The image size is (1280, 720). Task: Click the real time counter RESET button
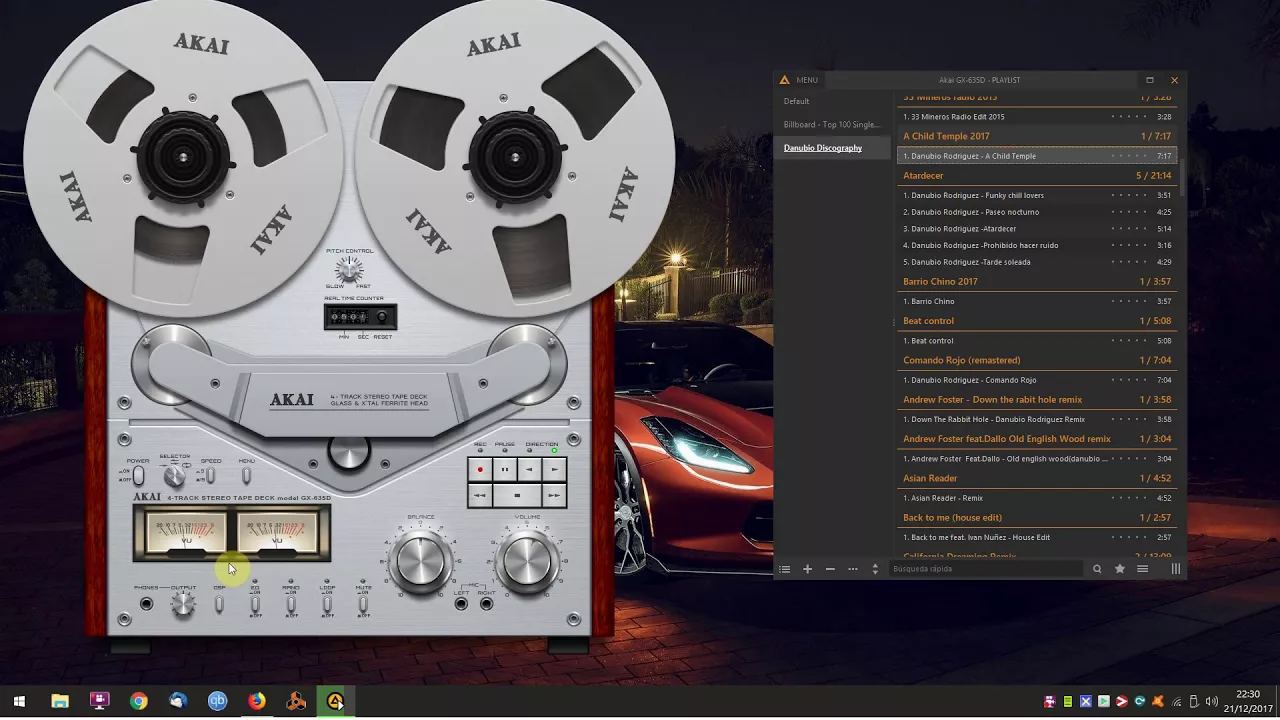(381, 318)
